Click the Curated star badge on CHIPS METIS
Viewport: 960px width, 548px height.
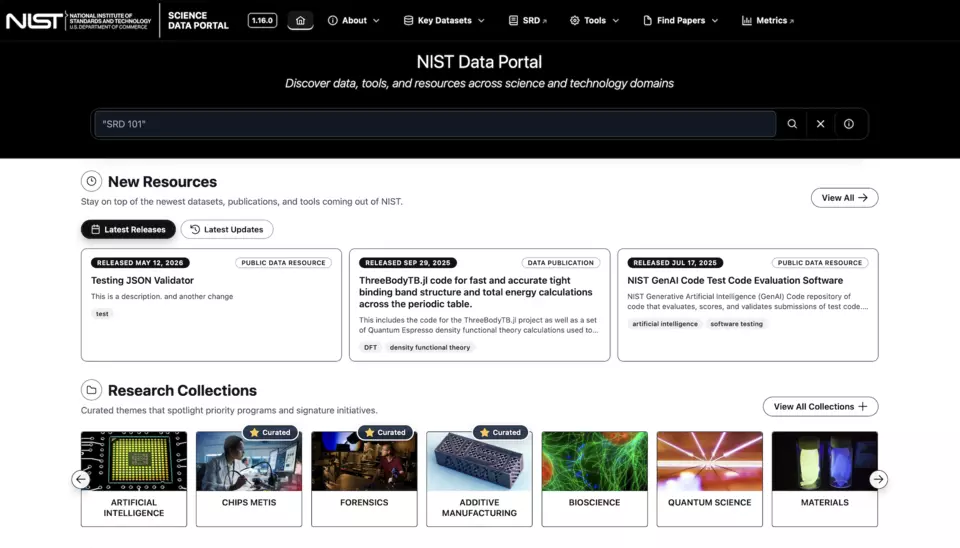point(270,432)
